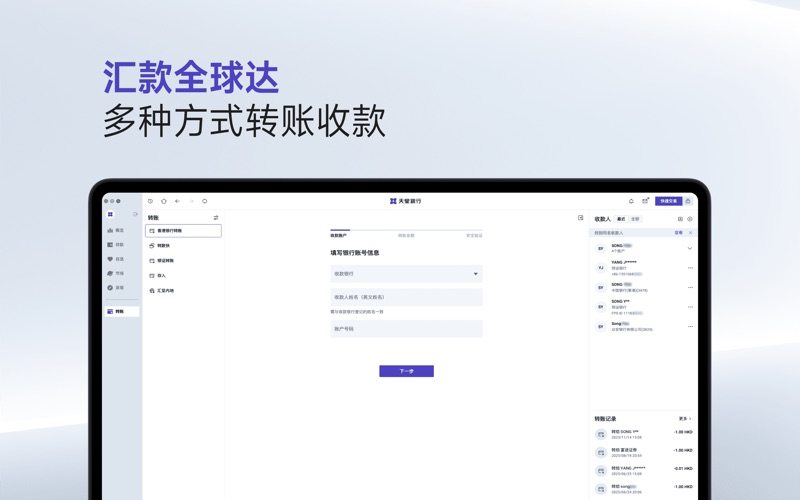Select the first bank transfer option in 转账 list
The width and height of the screenshot is (800, 500).
[x=183, y=231]
